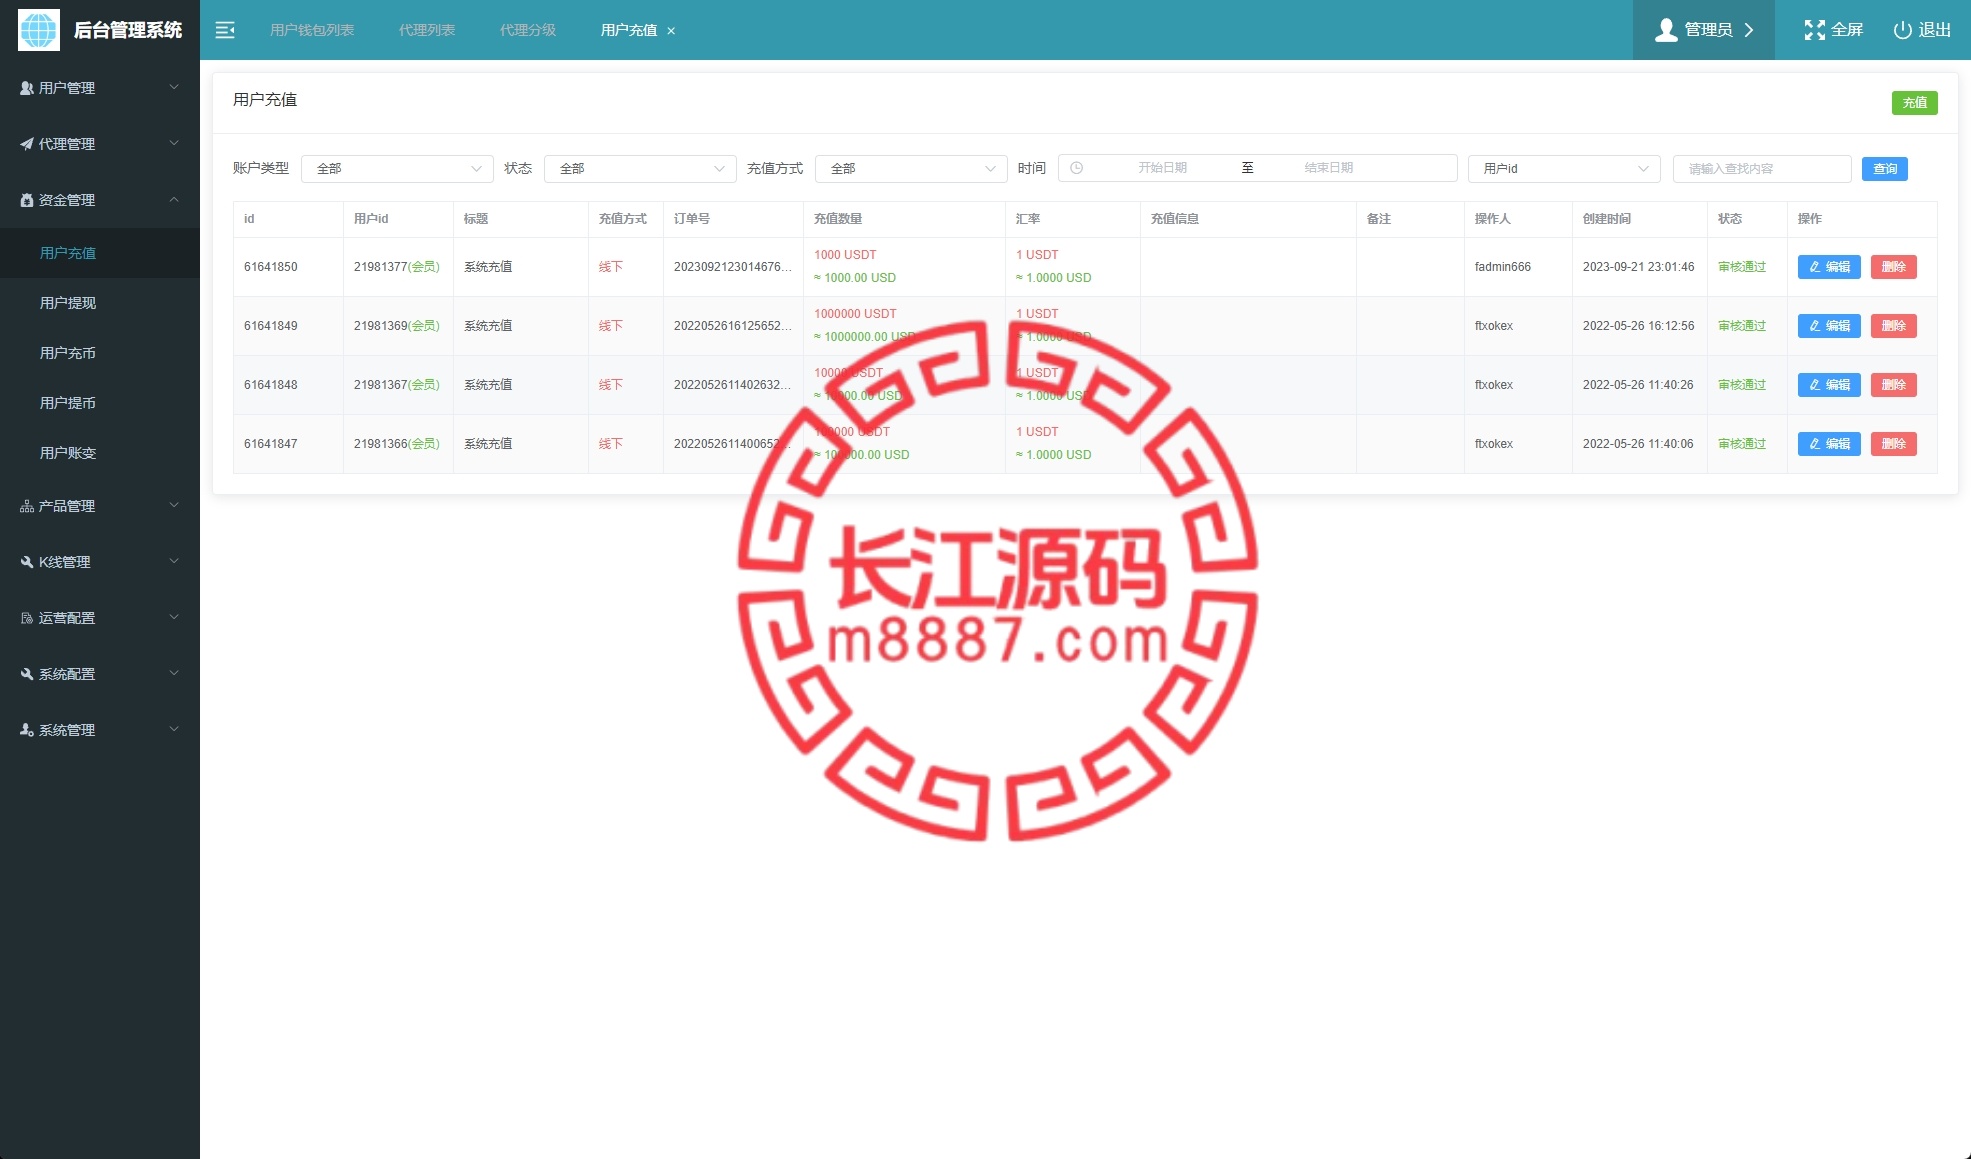This screenshot has width=1971, height=1159.
Task: Click 审核通过 status in row 61641847
Action: click(x=1742, y=444)
